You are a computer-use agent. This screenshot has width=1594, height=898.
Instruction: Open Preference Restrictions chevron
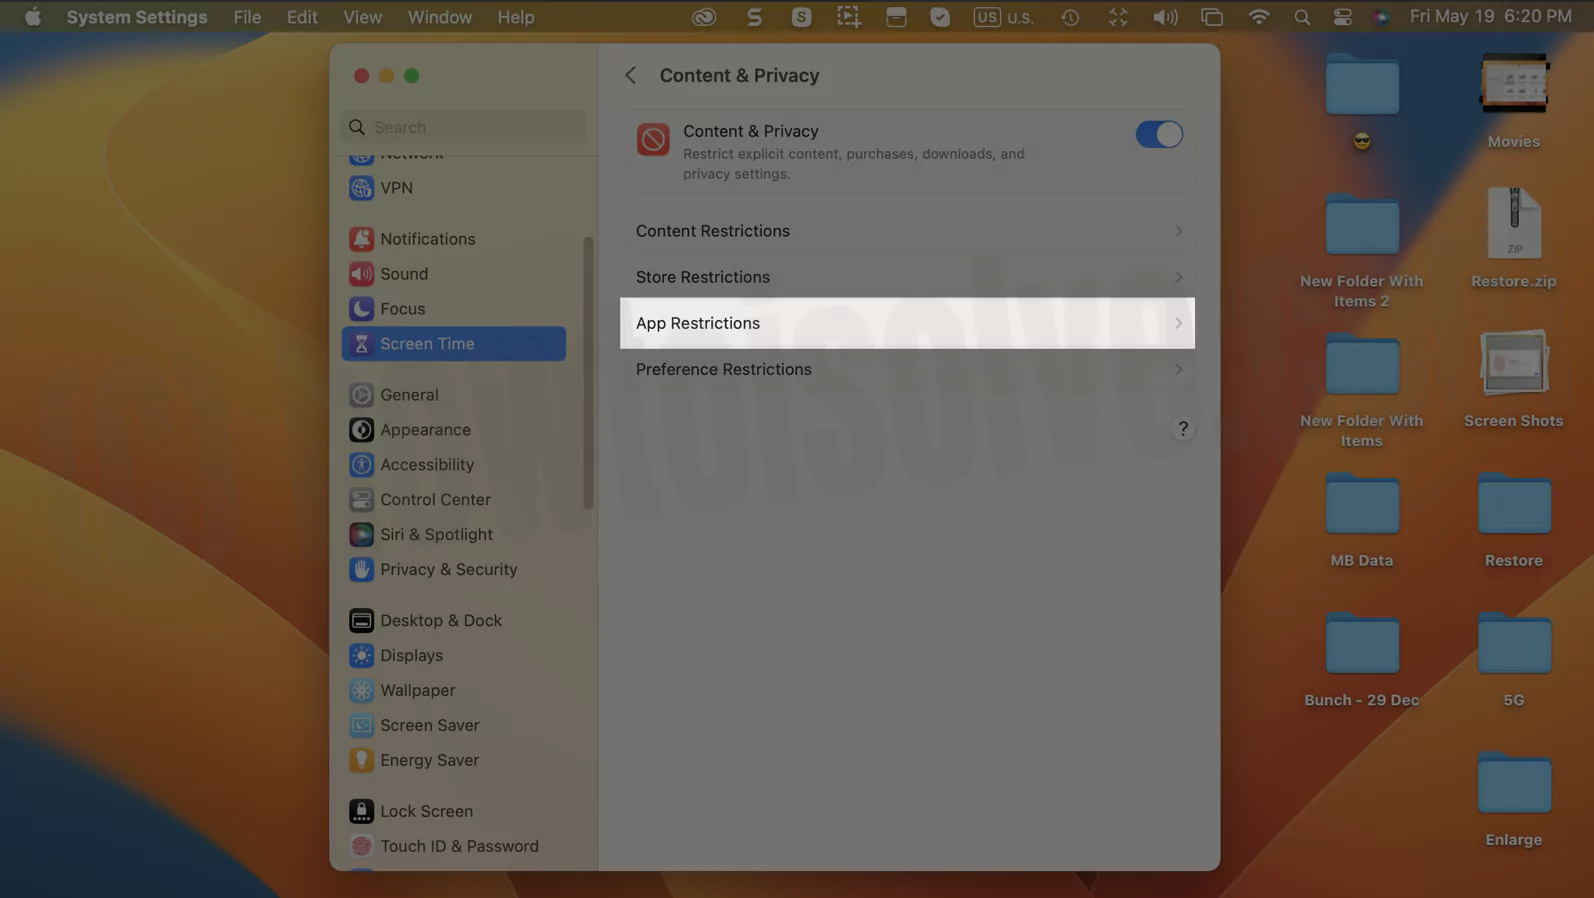[1178, 370]
